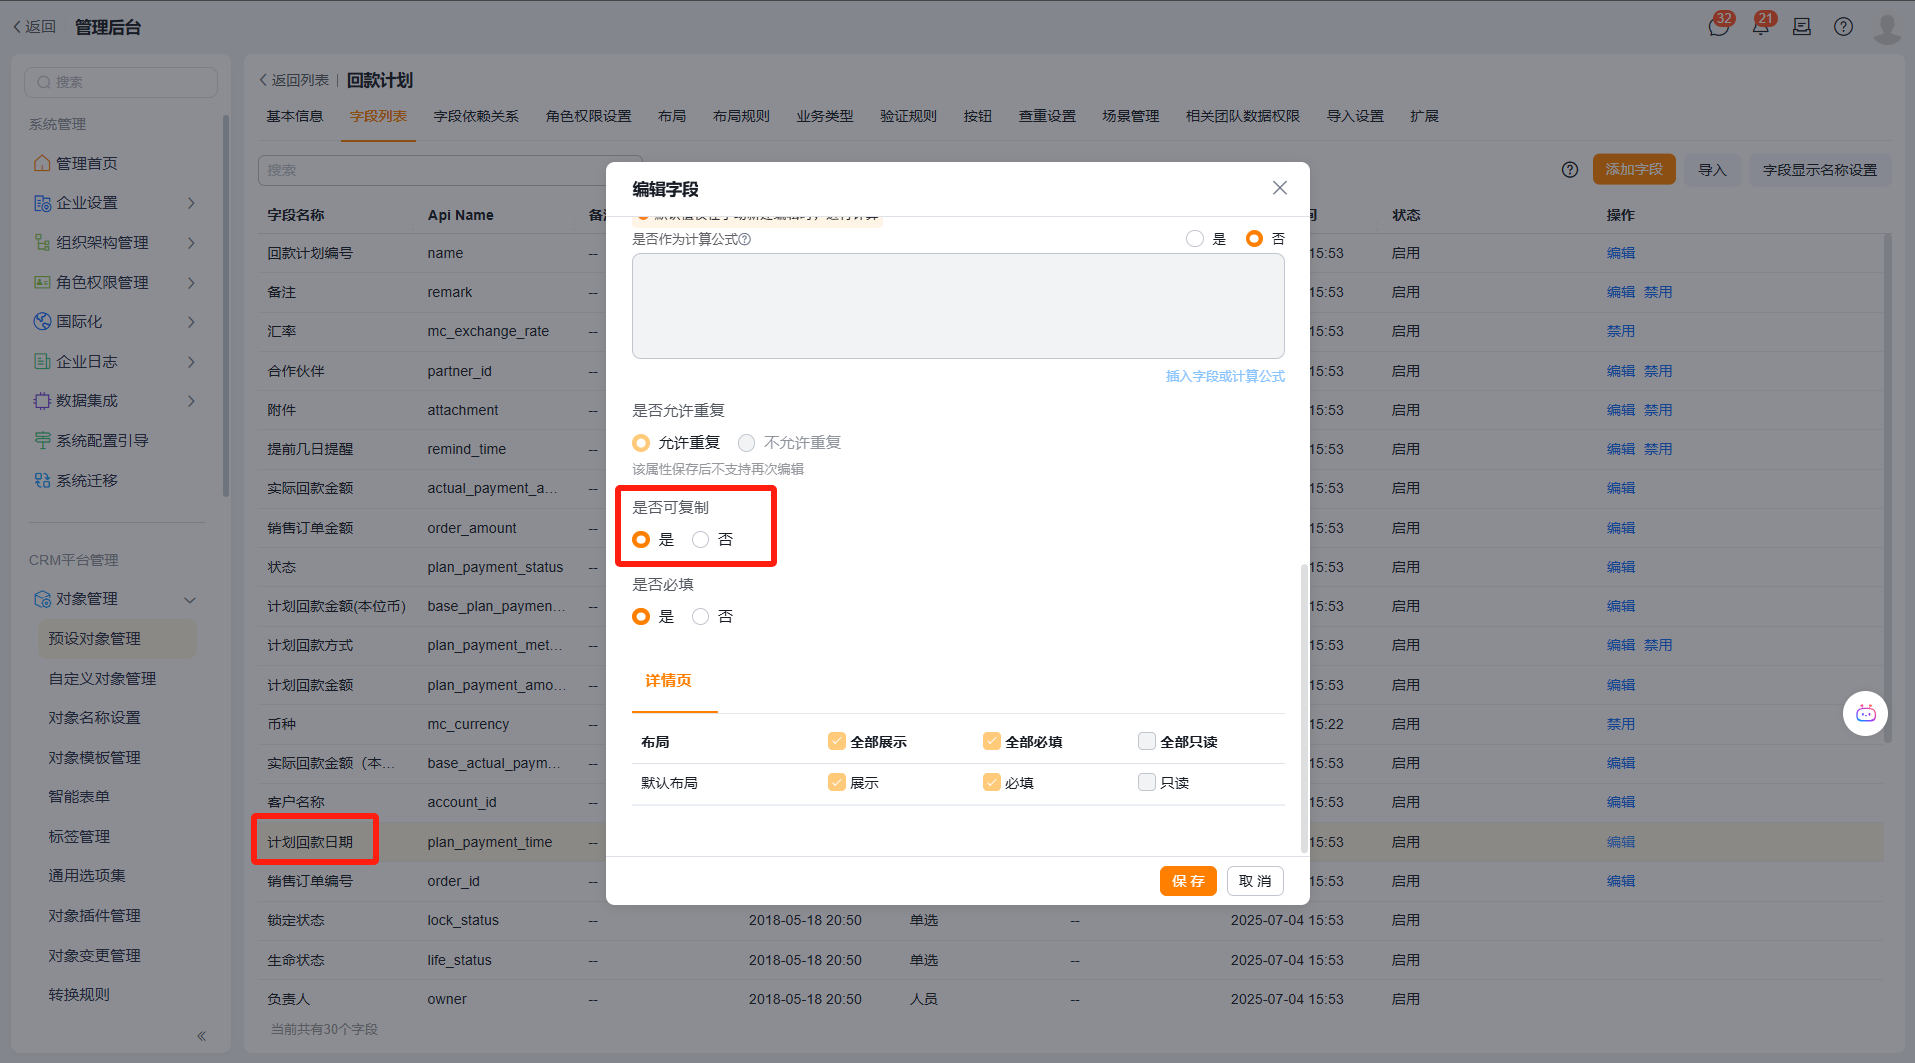Expand the 组织架构管理 menu chevron
Viewport: 1915px width, 1063px height.
[x=191, y=243]
